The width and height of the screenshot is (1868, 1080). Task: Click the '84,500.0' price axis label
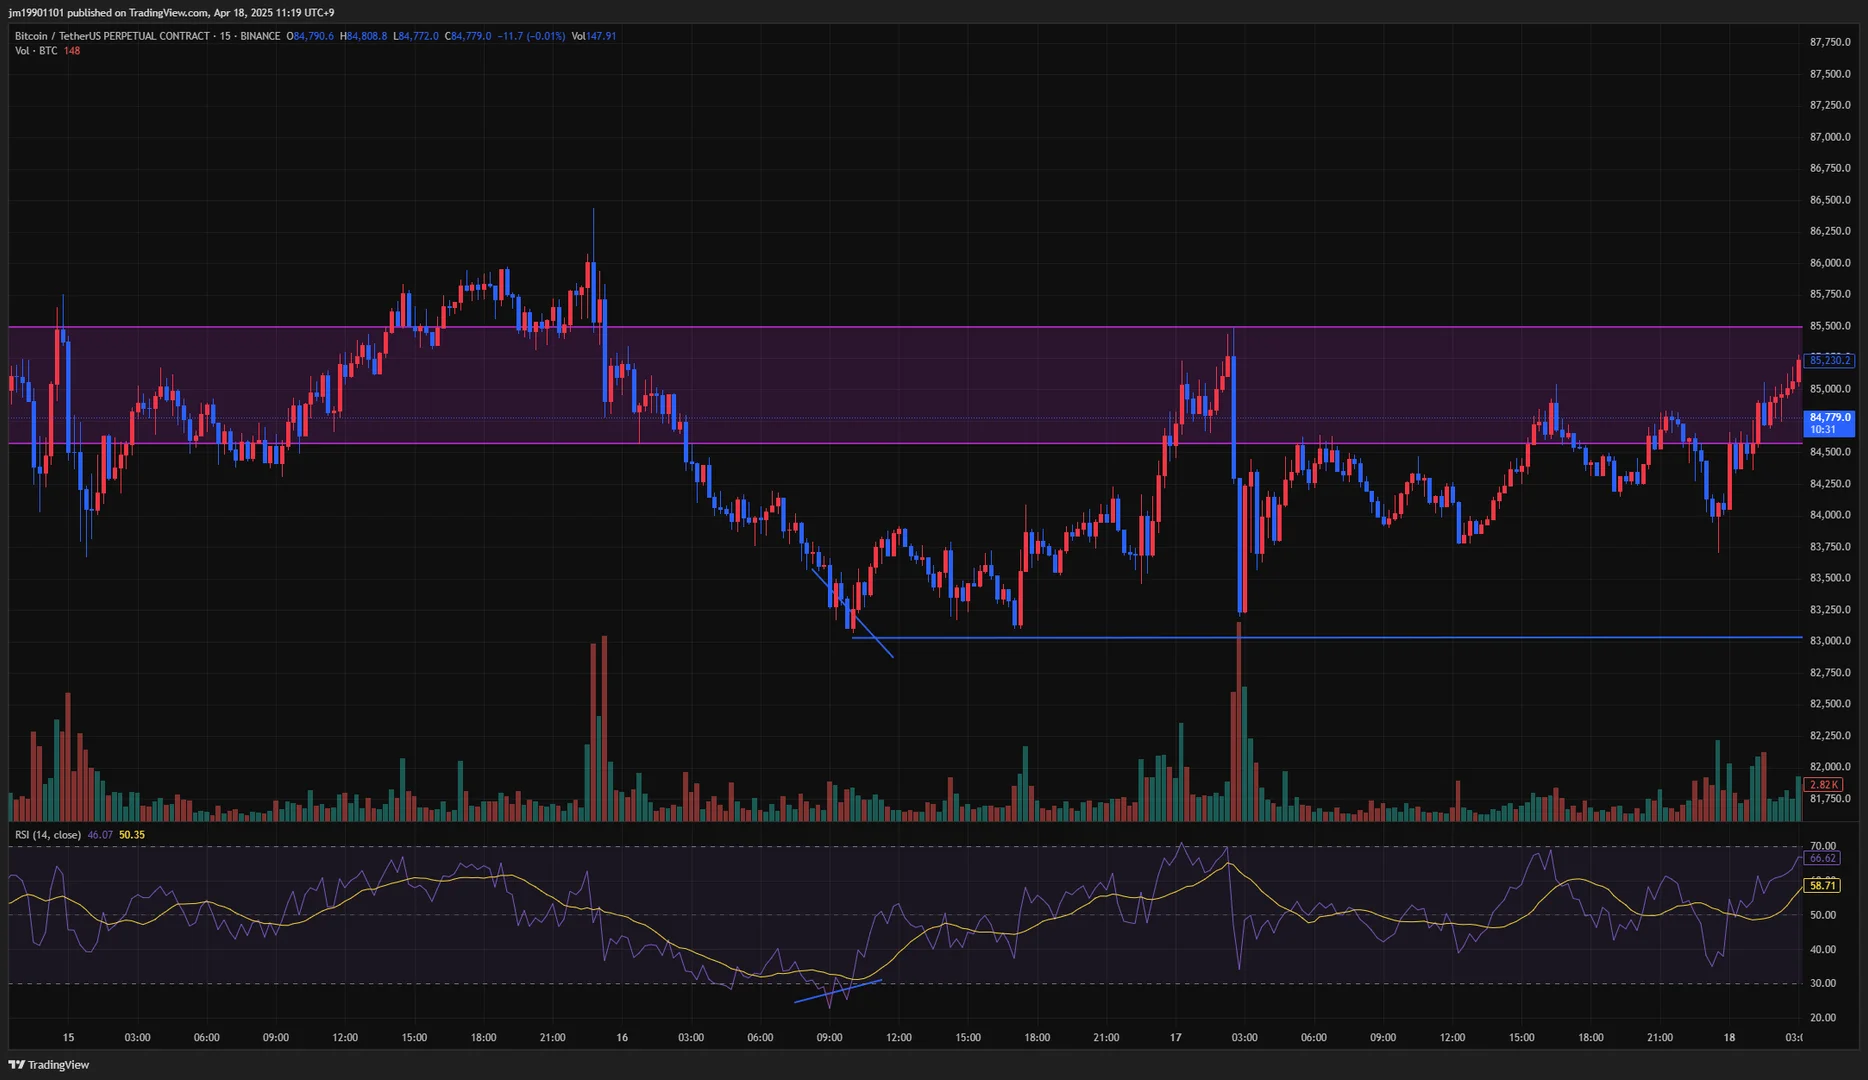[x=1830, y=452]
